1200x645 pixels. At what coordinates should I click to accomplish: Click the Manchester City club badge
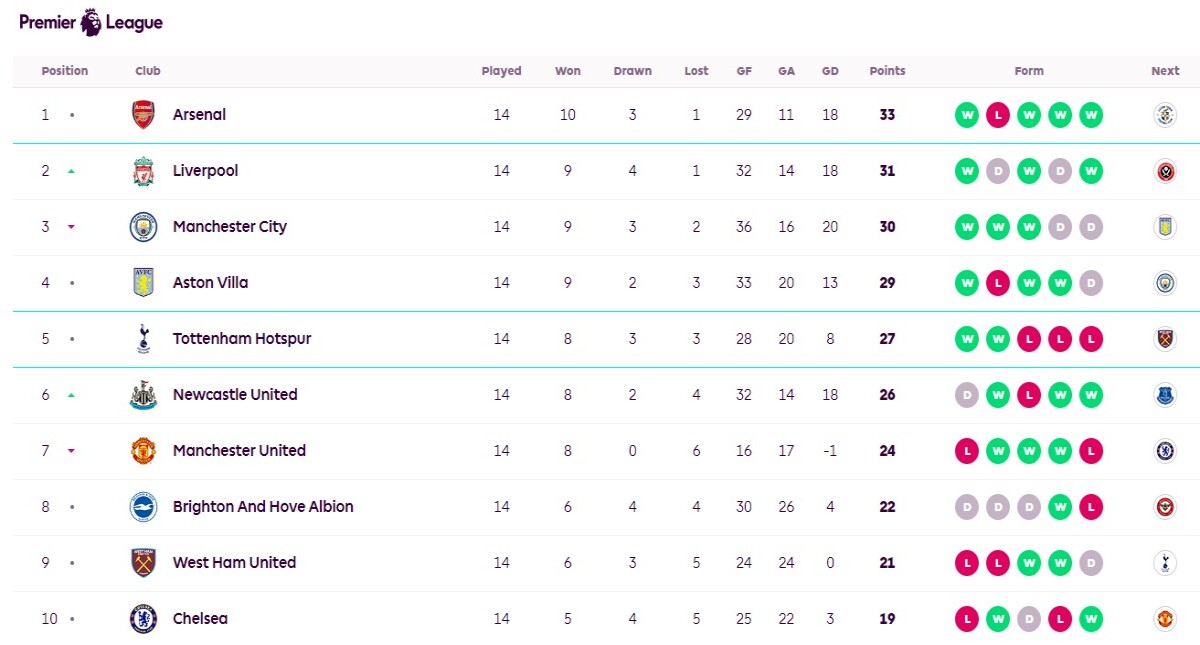click(x=143, y=227)
